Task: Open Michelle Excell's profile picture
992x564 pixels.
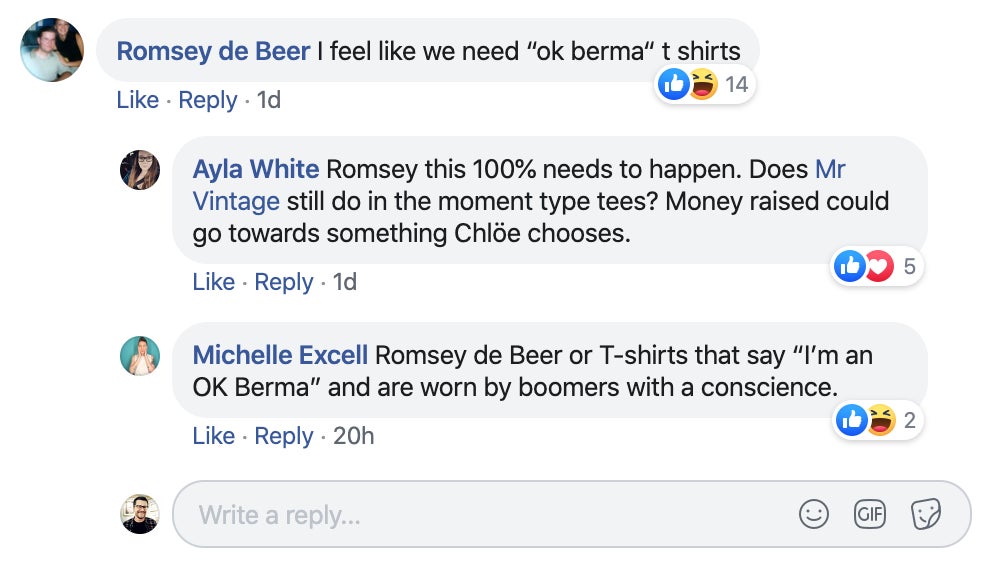Action: (x=140, y=356)
